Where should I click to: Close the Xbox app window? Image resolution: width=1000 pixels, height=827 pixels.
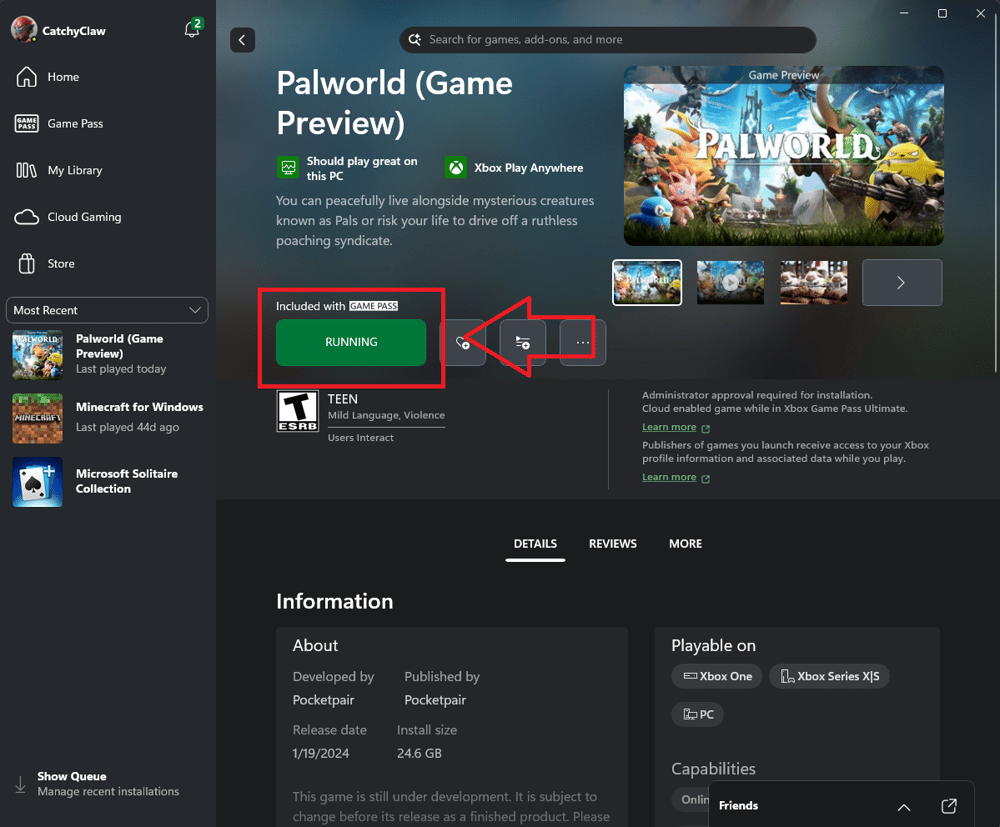[x=980, y=13]
